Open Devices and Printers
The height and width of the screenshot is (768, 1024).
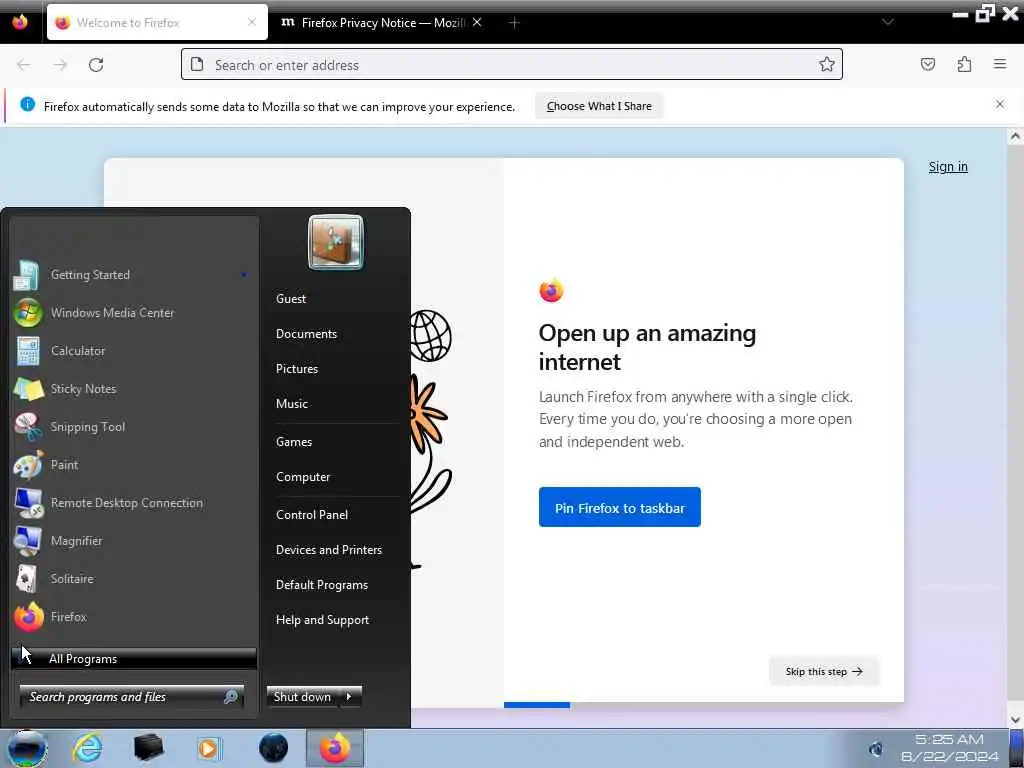(328, 550)
